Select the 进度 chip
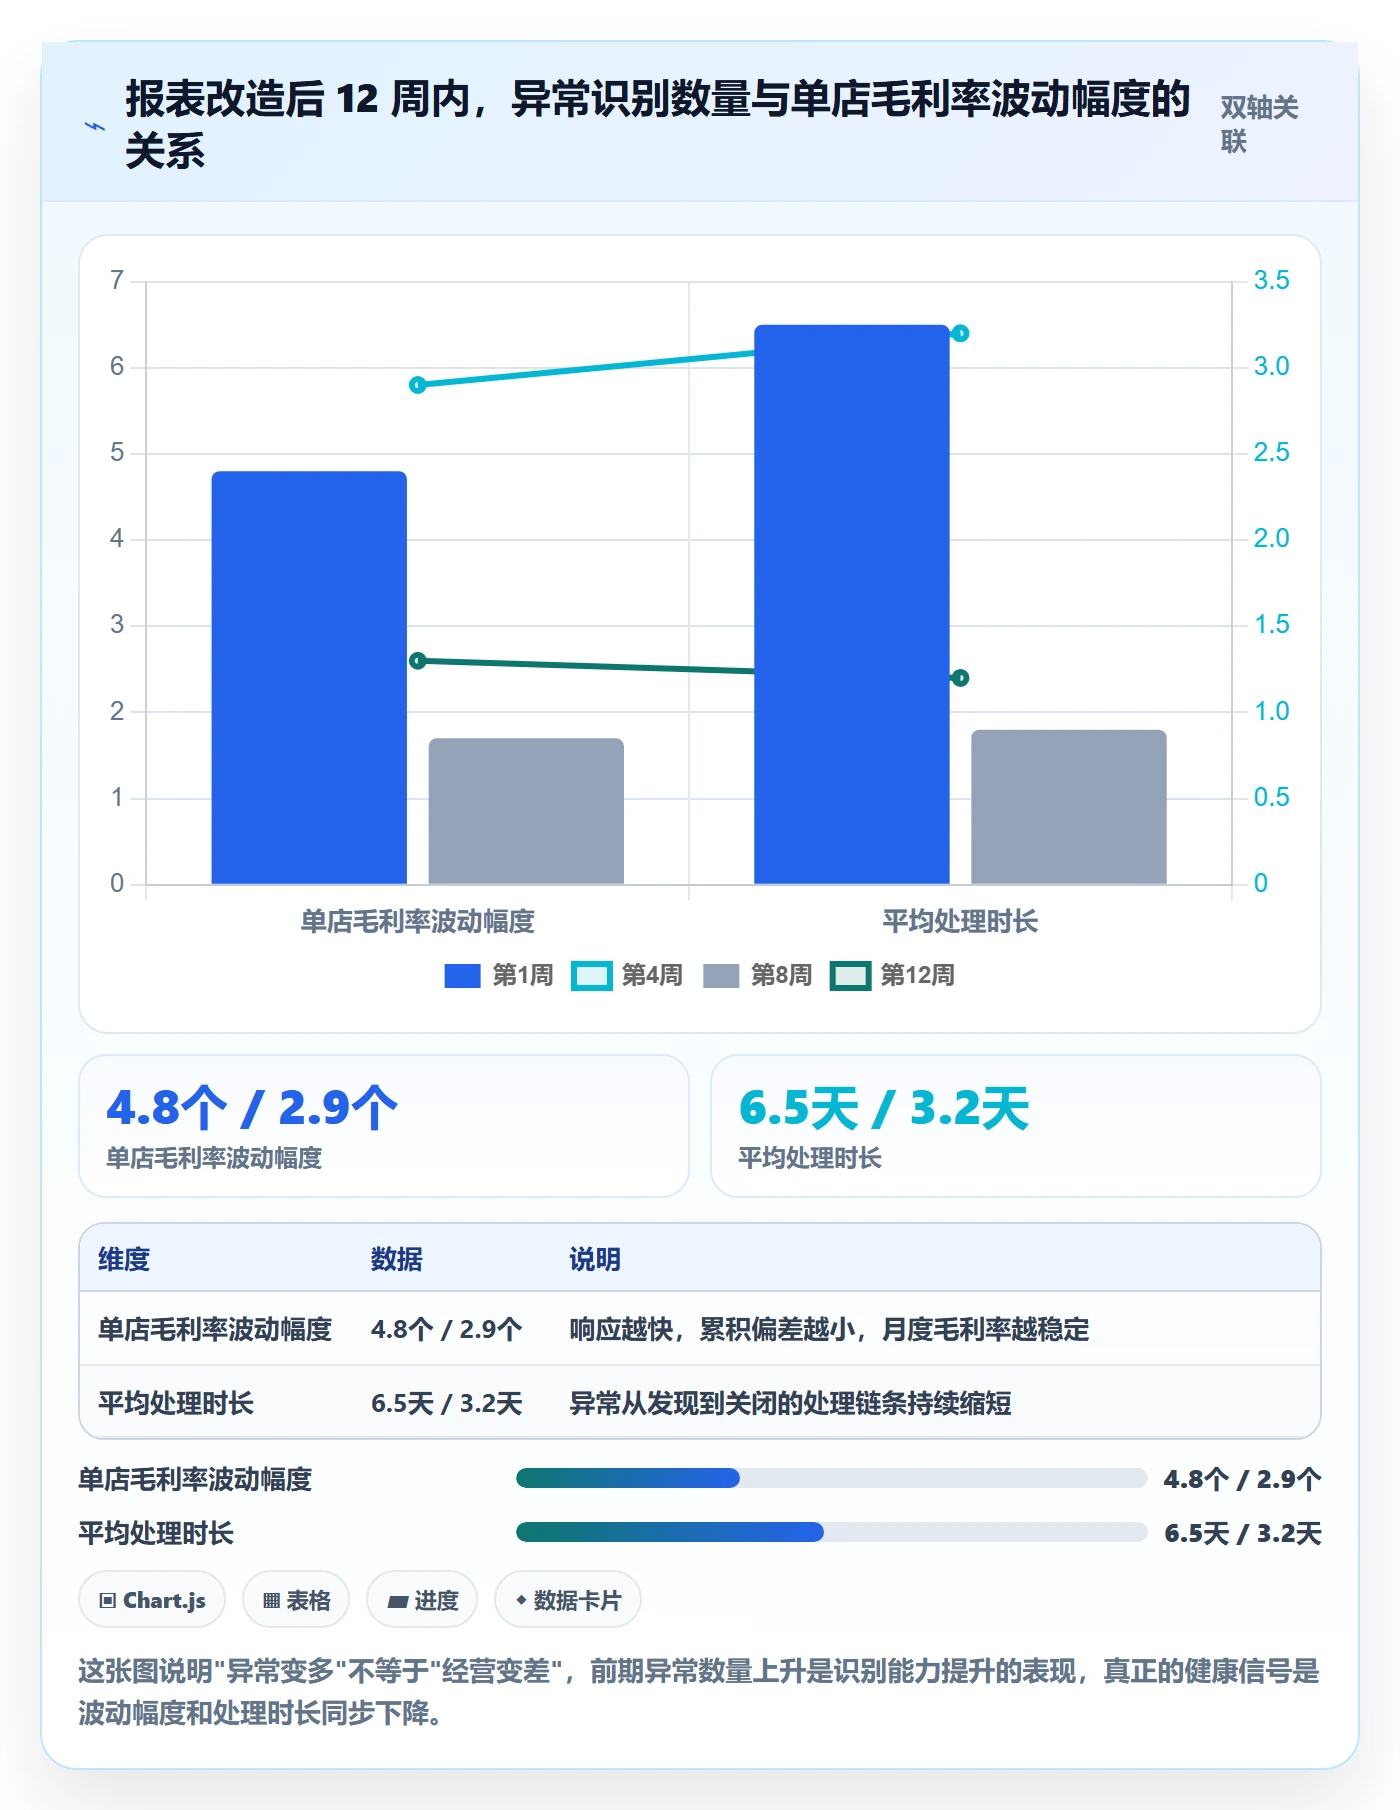 (x=422, y=1600)
